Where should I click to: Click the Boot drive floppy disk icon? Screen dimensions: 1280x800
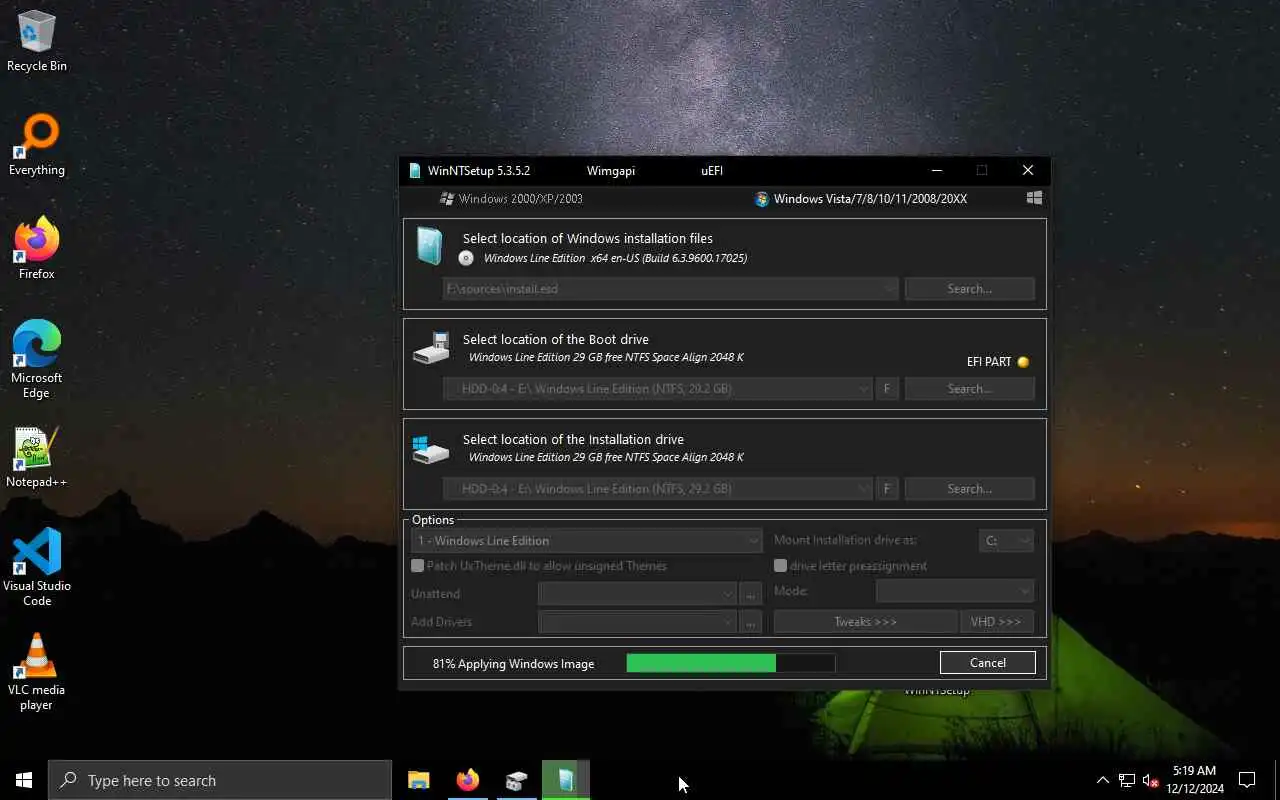tap(432, 348)
